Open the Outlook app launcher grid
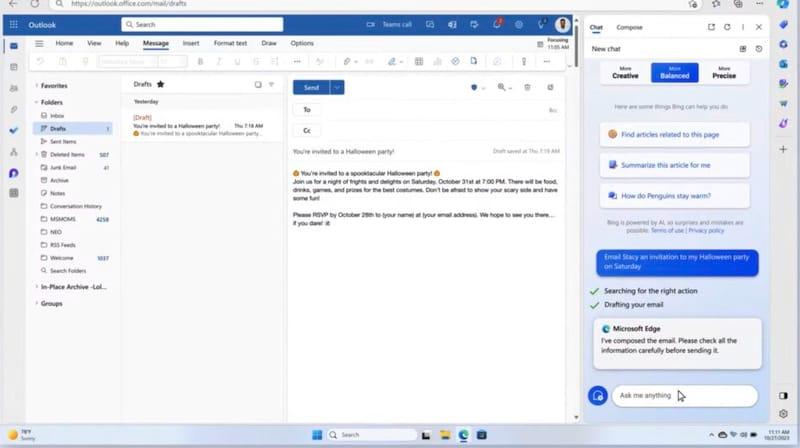This screenshot has height=448, width=800. click(14, 24)
